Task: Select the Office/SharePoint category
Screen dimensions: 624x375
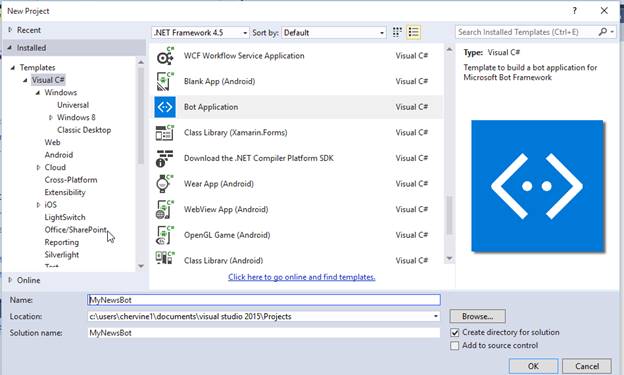Action: coord(76,230)
